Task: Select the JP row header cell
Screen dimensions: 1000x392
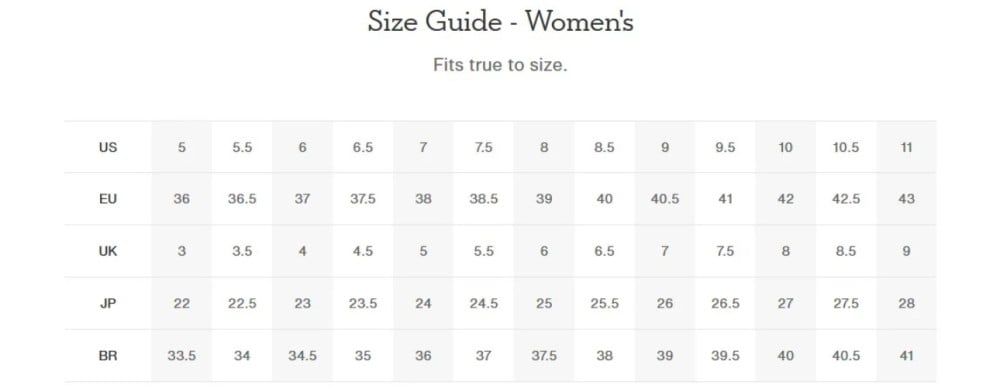Action: pos(108,303)
